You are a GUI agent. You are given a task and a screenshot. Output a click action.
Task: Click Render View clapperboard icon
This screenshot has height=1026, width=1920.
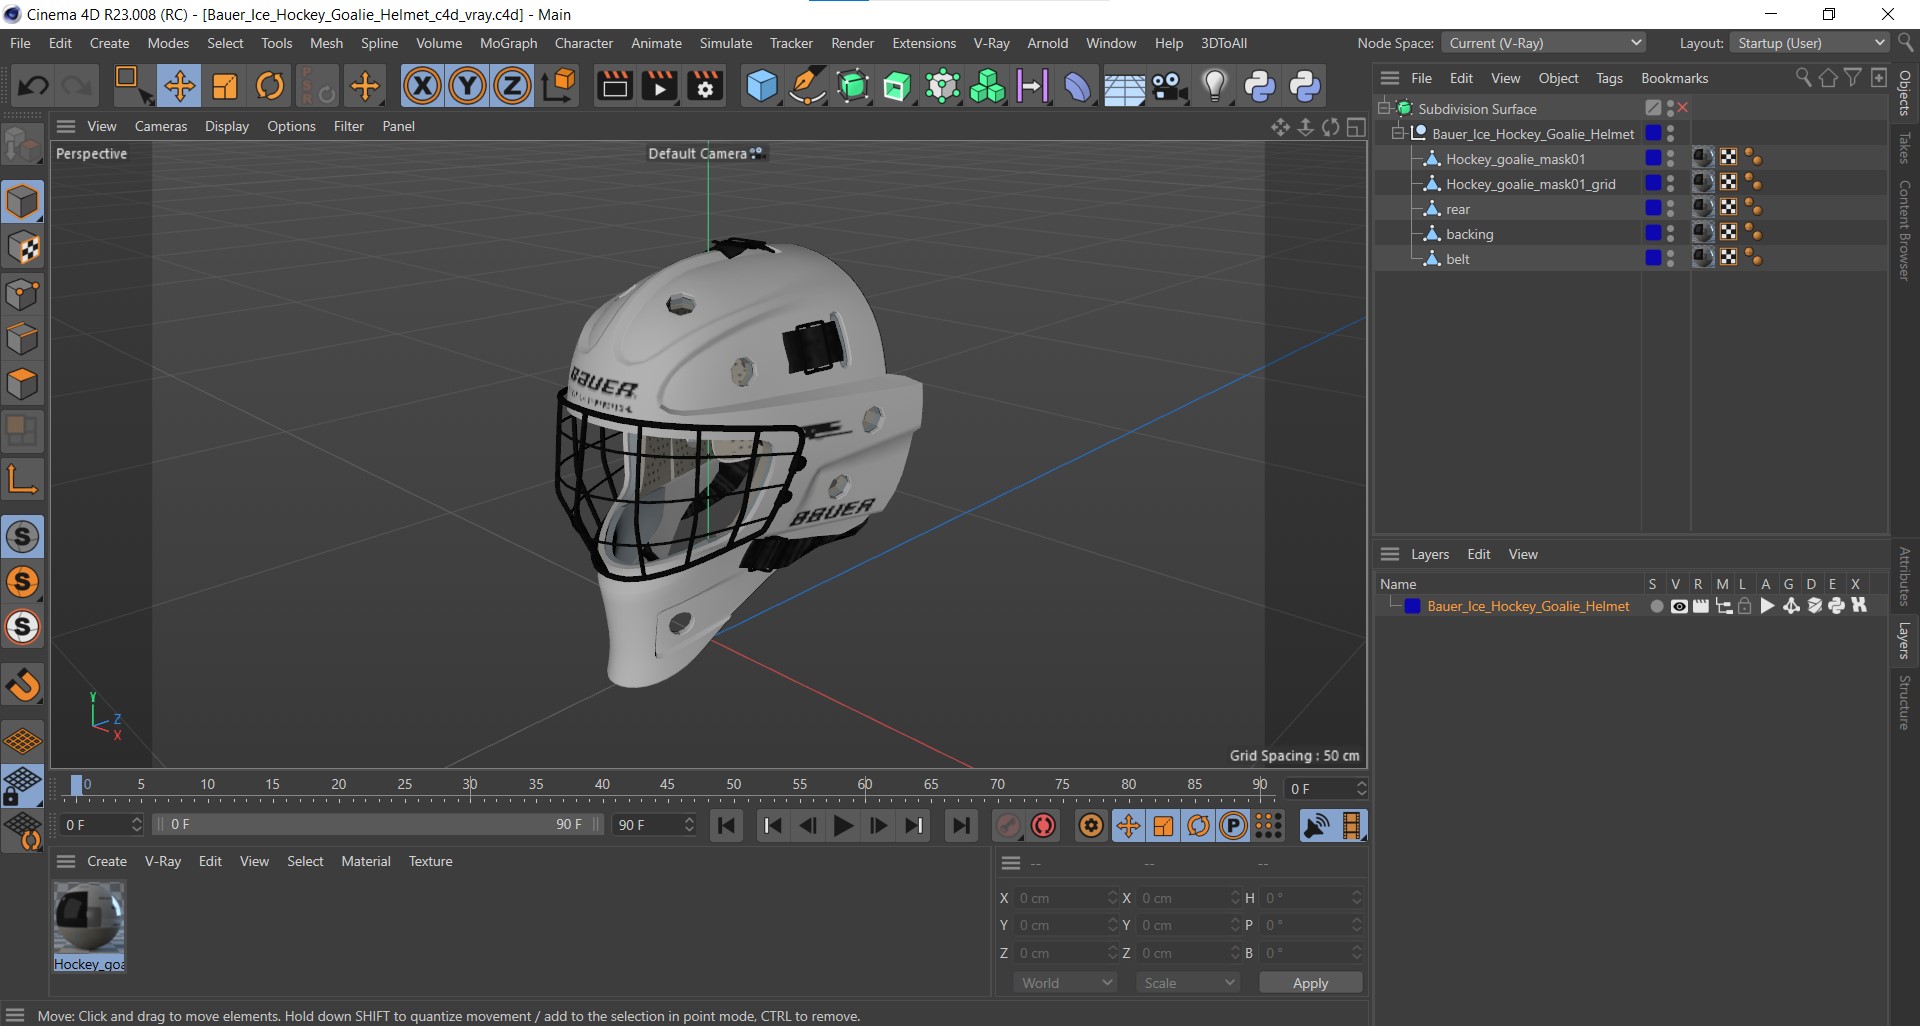pyautogui.click(x=614, y=86)
